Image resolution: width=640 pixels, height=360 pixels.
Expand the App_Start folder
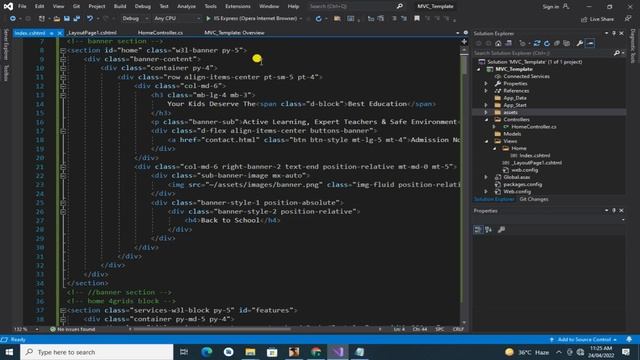coord(486,105)
